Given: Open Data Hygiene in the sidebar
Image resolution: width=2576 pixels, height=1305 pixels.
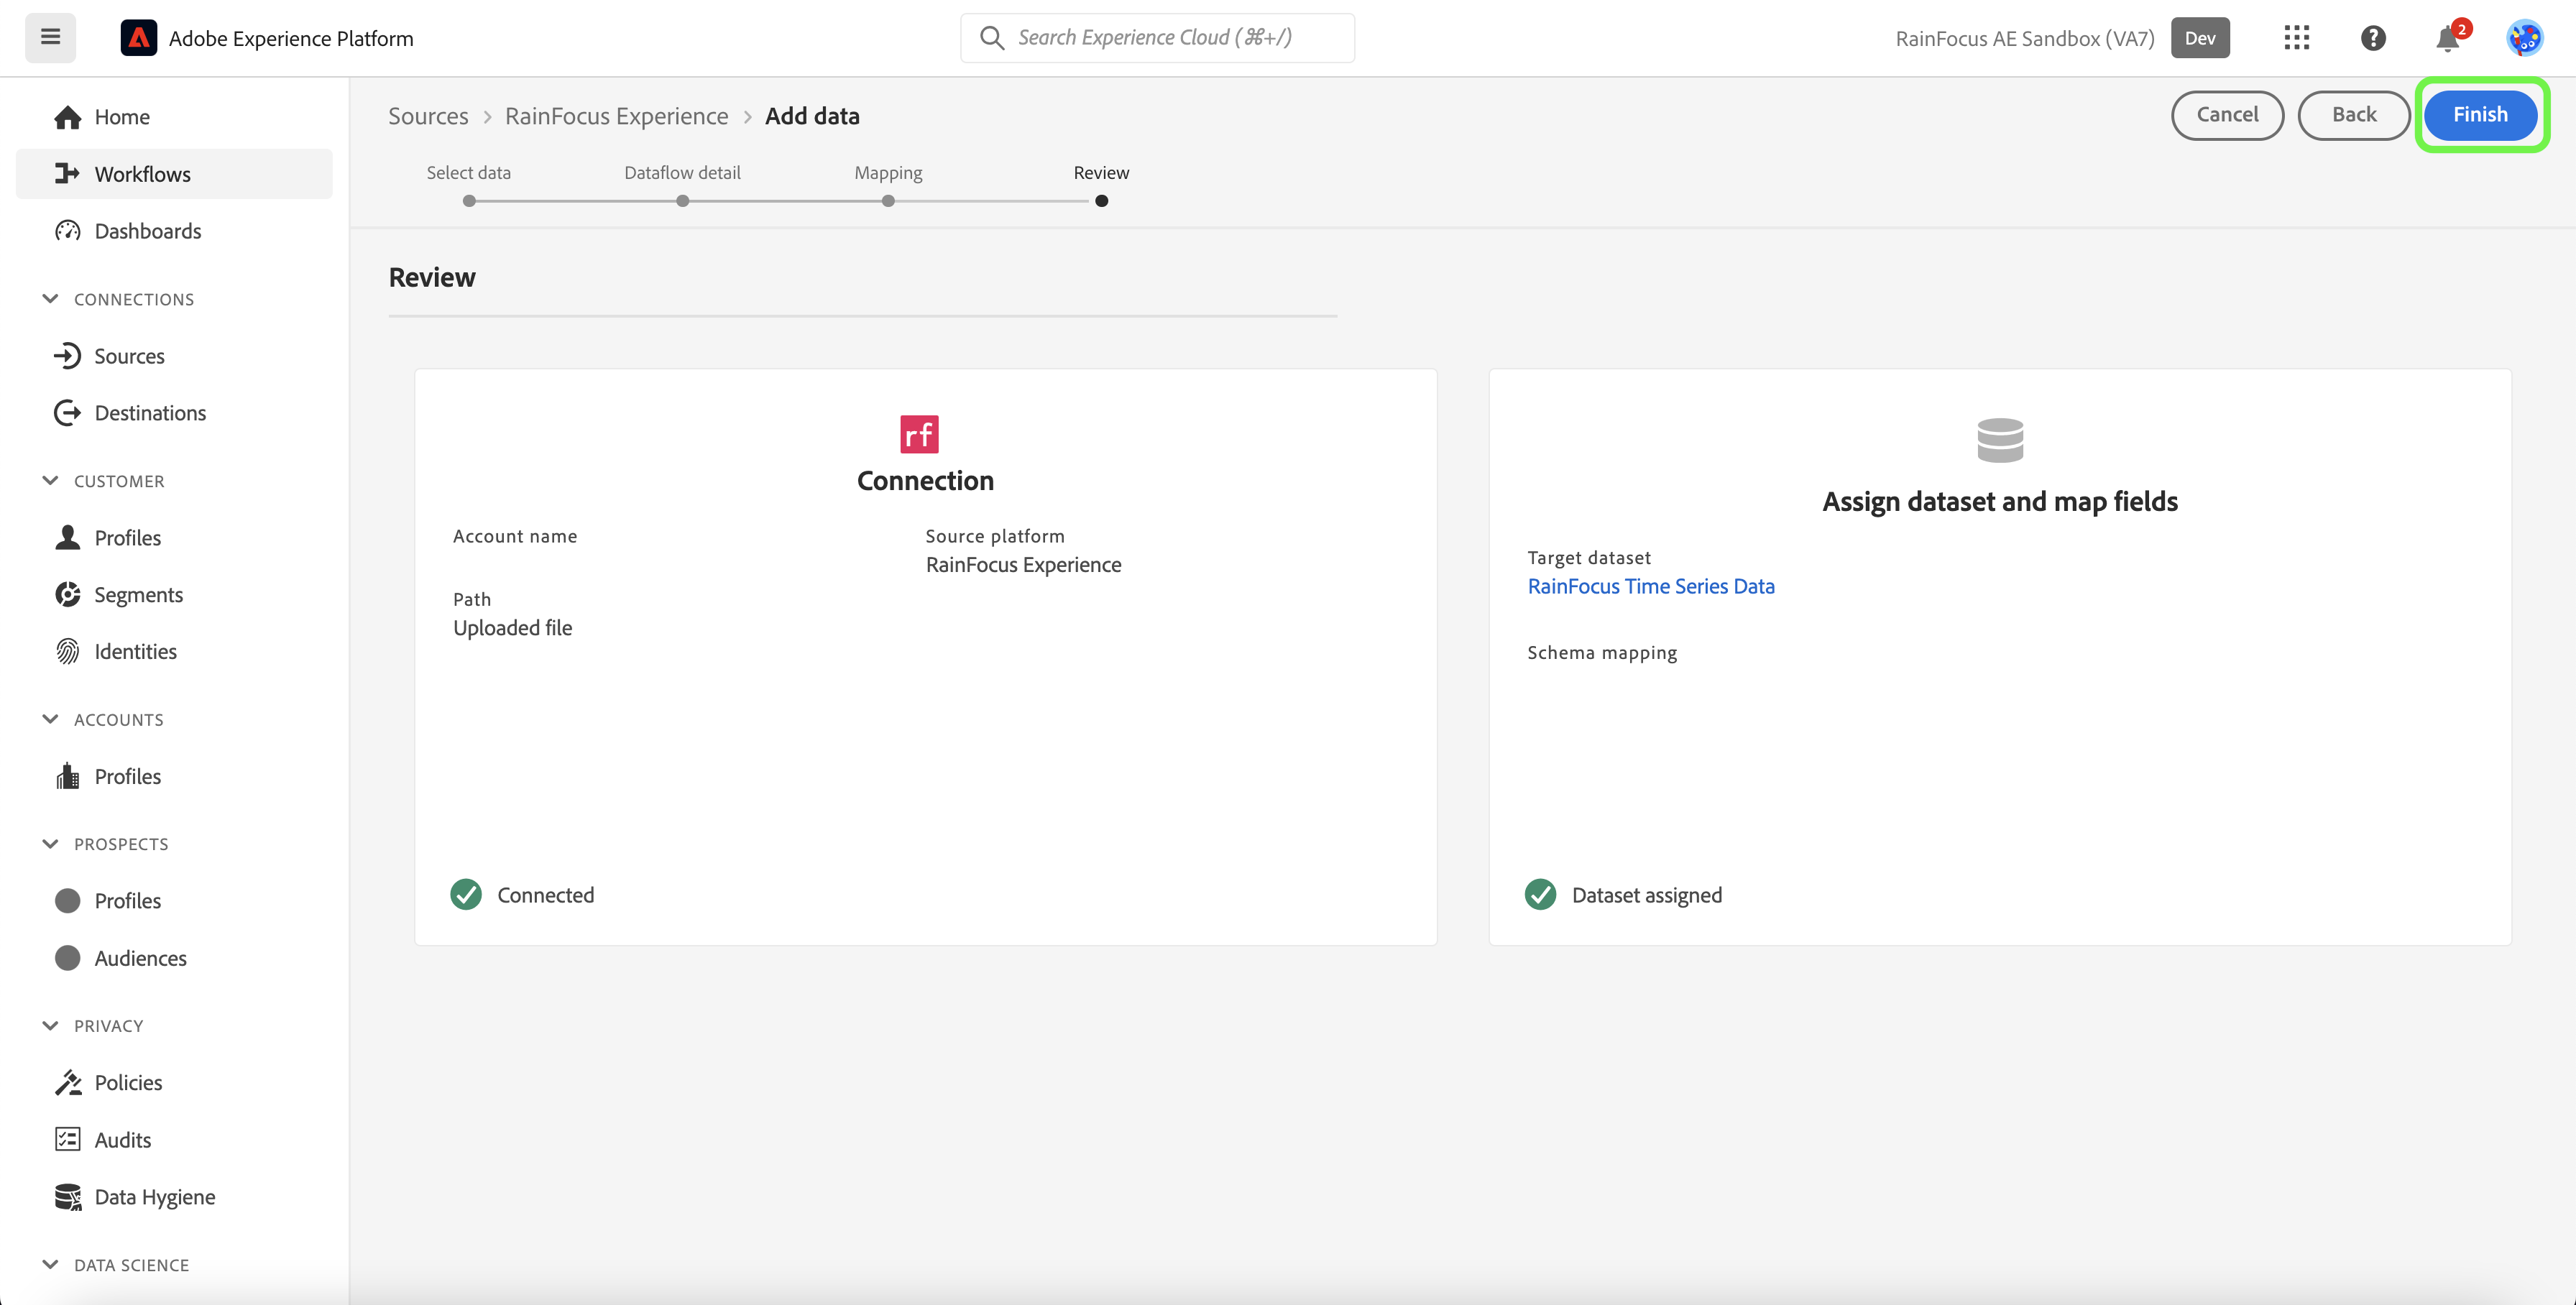Looking at the screenshot, I should coord(154,1197).
